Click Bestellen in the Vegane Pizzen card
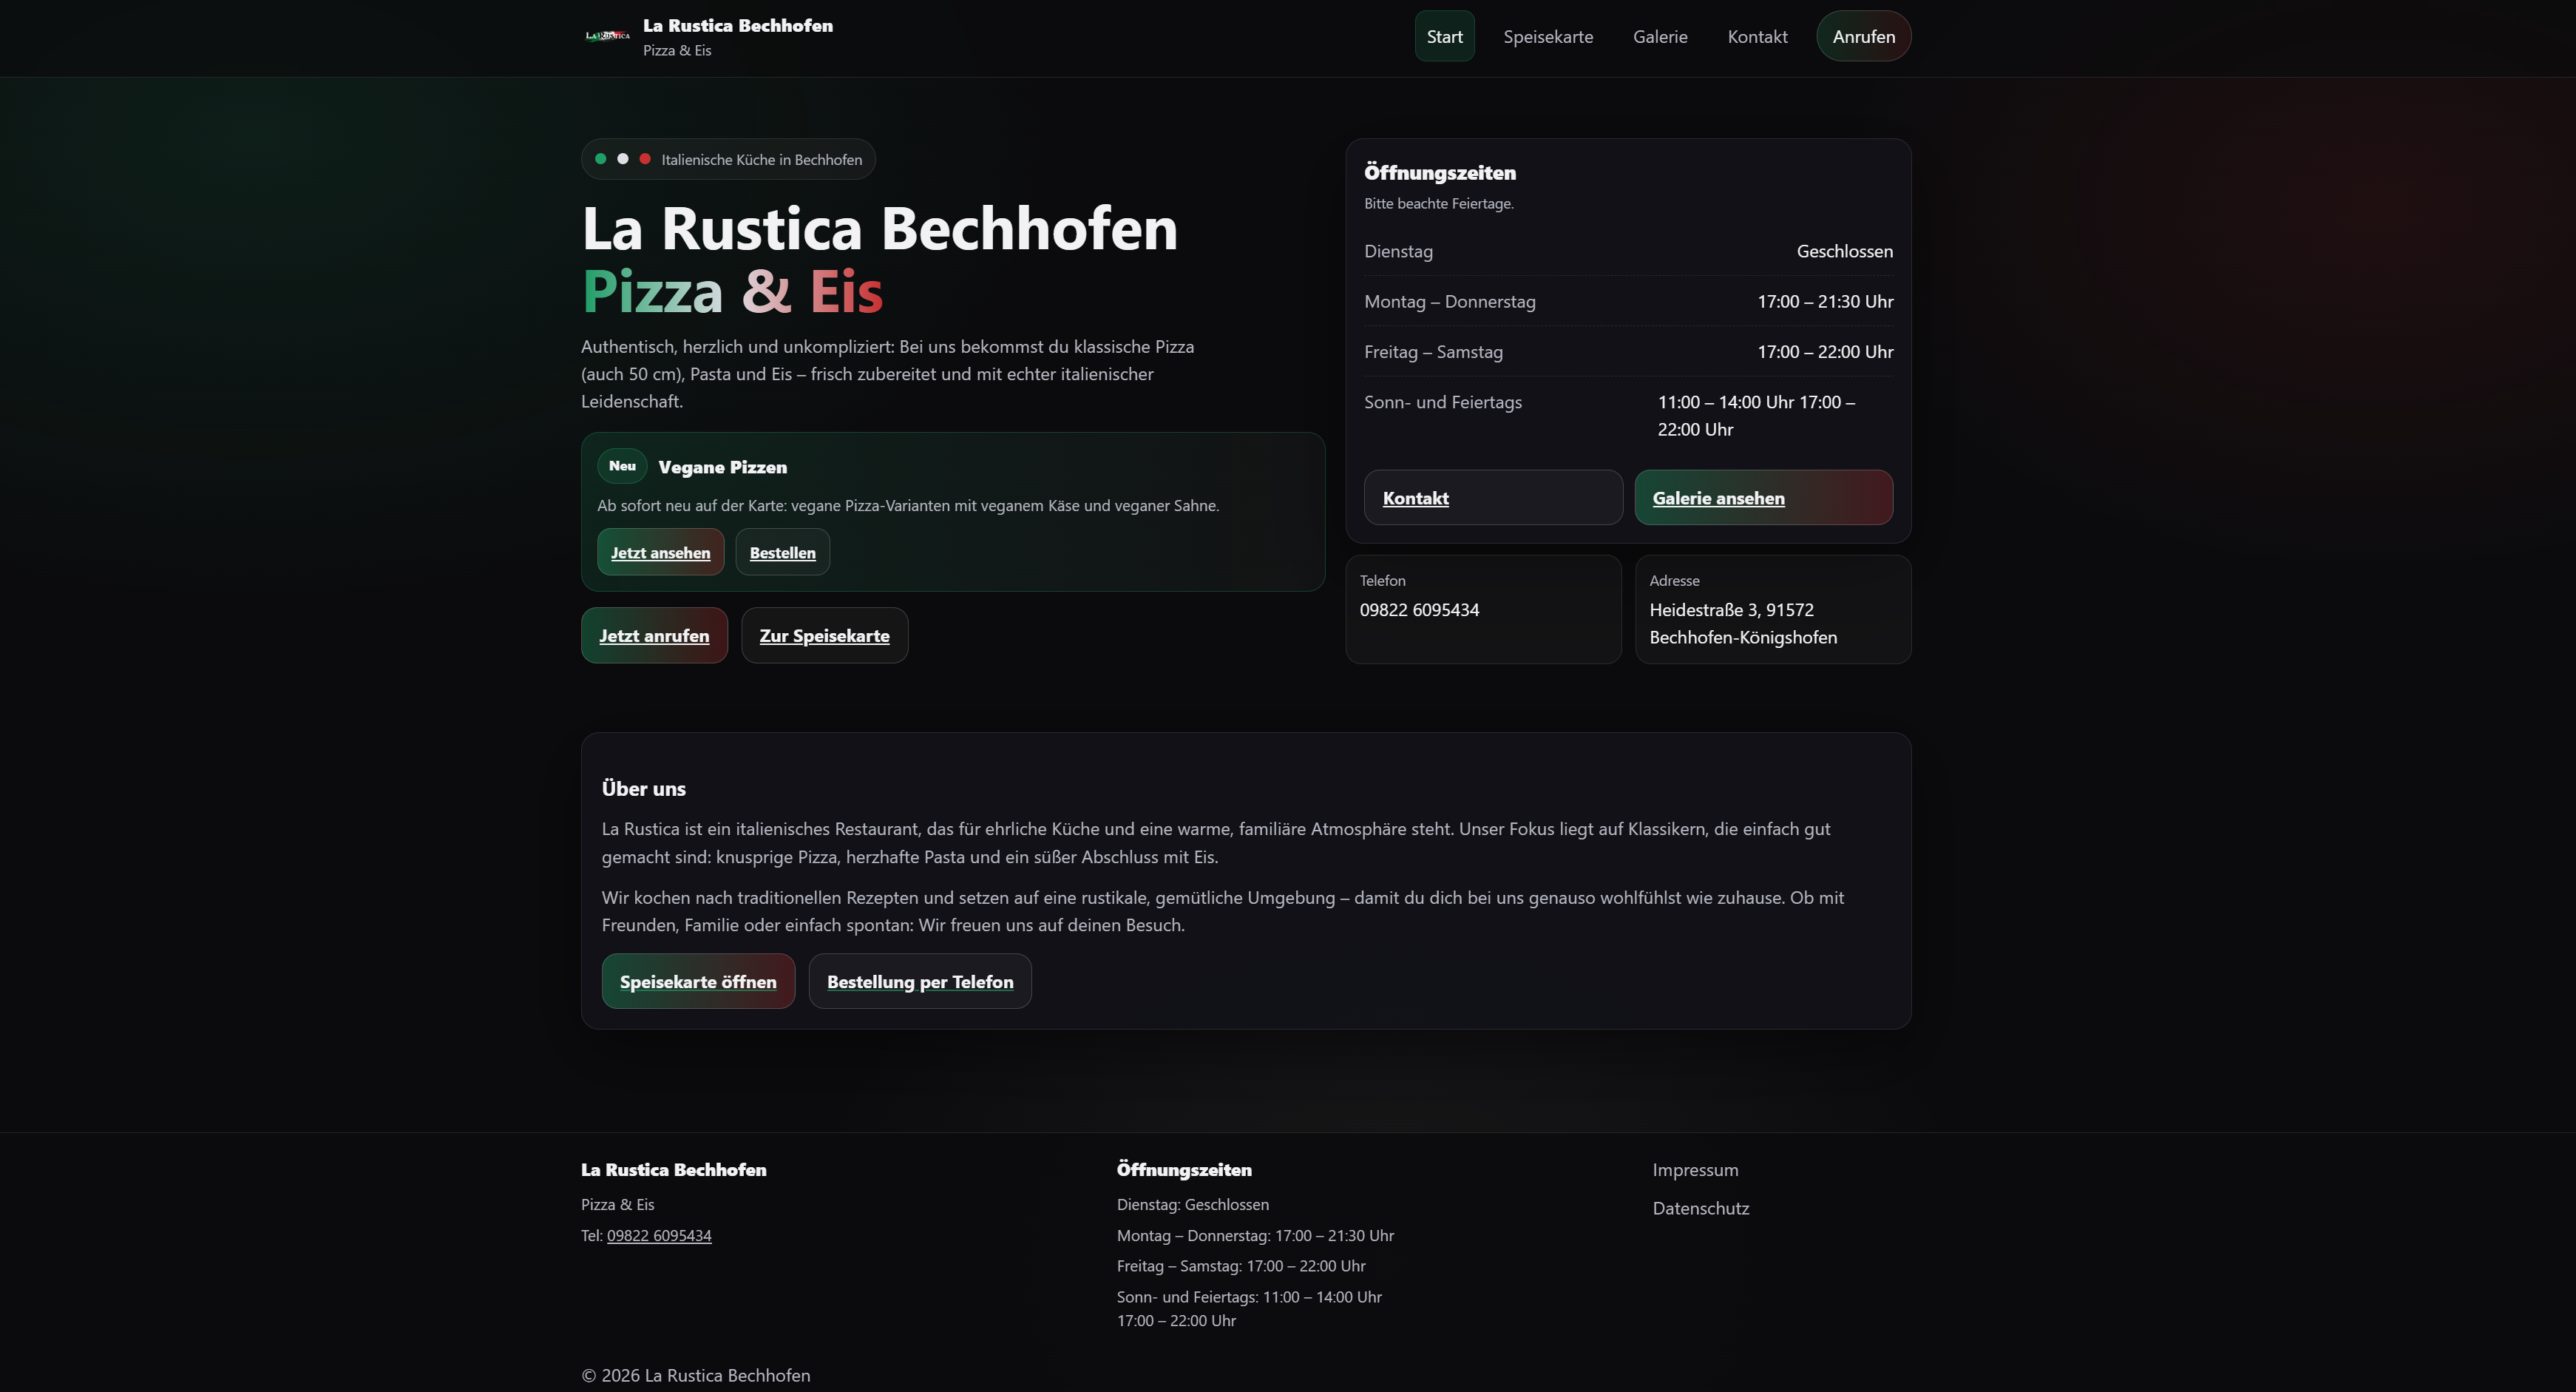 (782, 551)
